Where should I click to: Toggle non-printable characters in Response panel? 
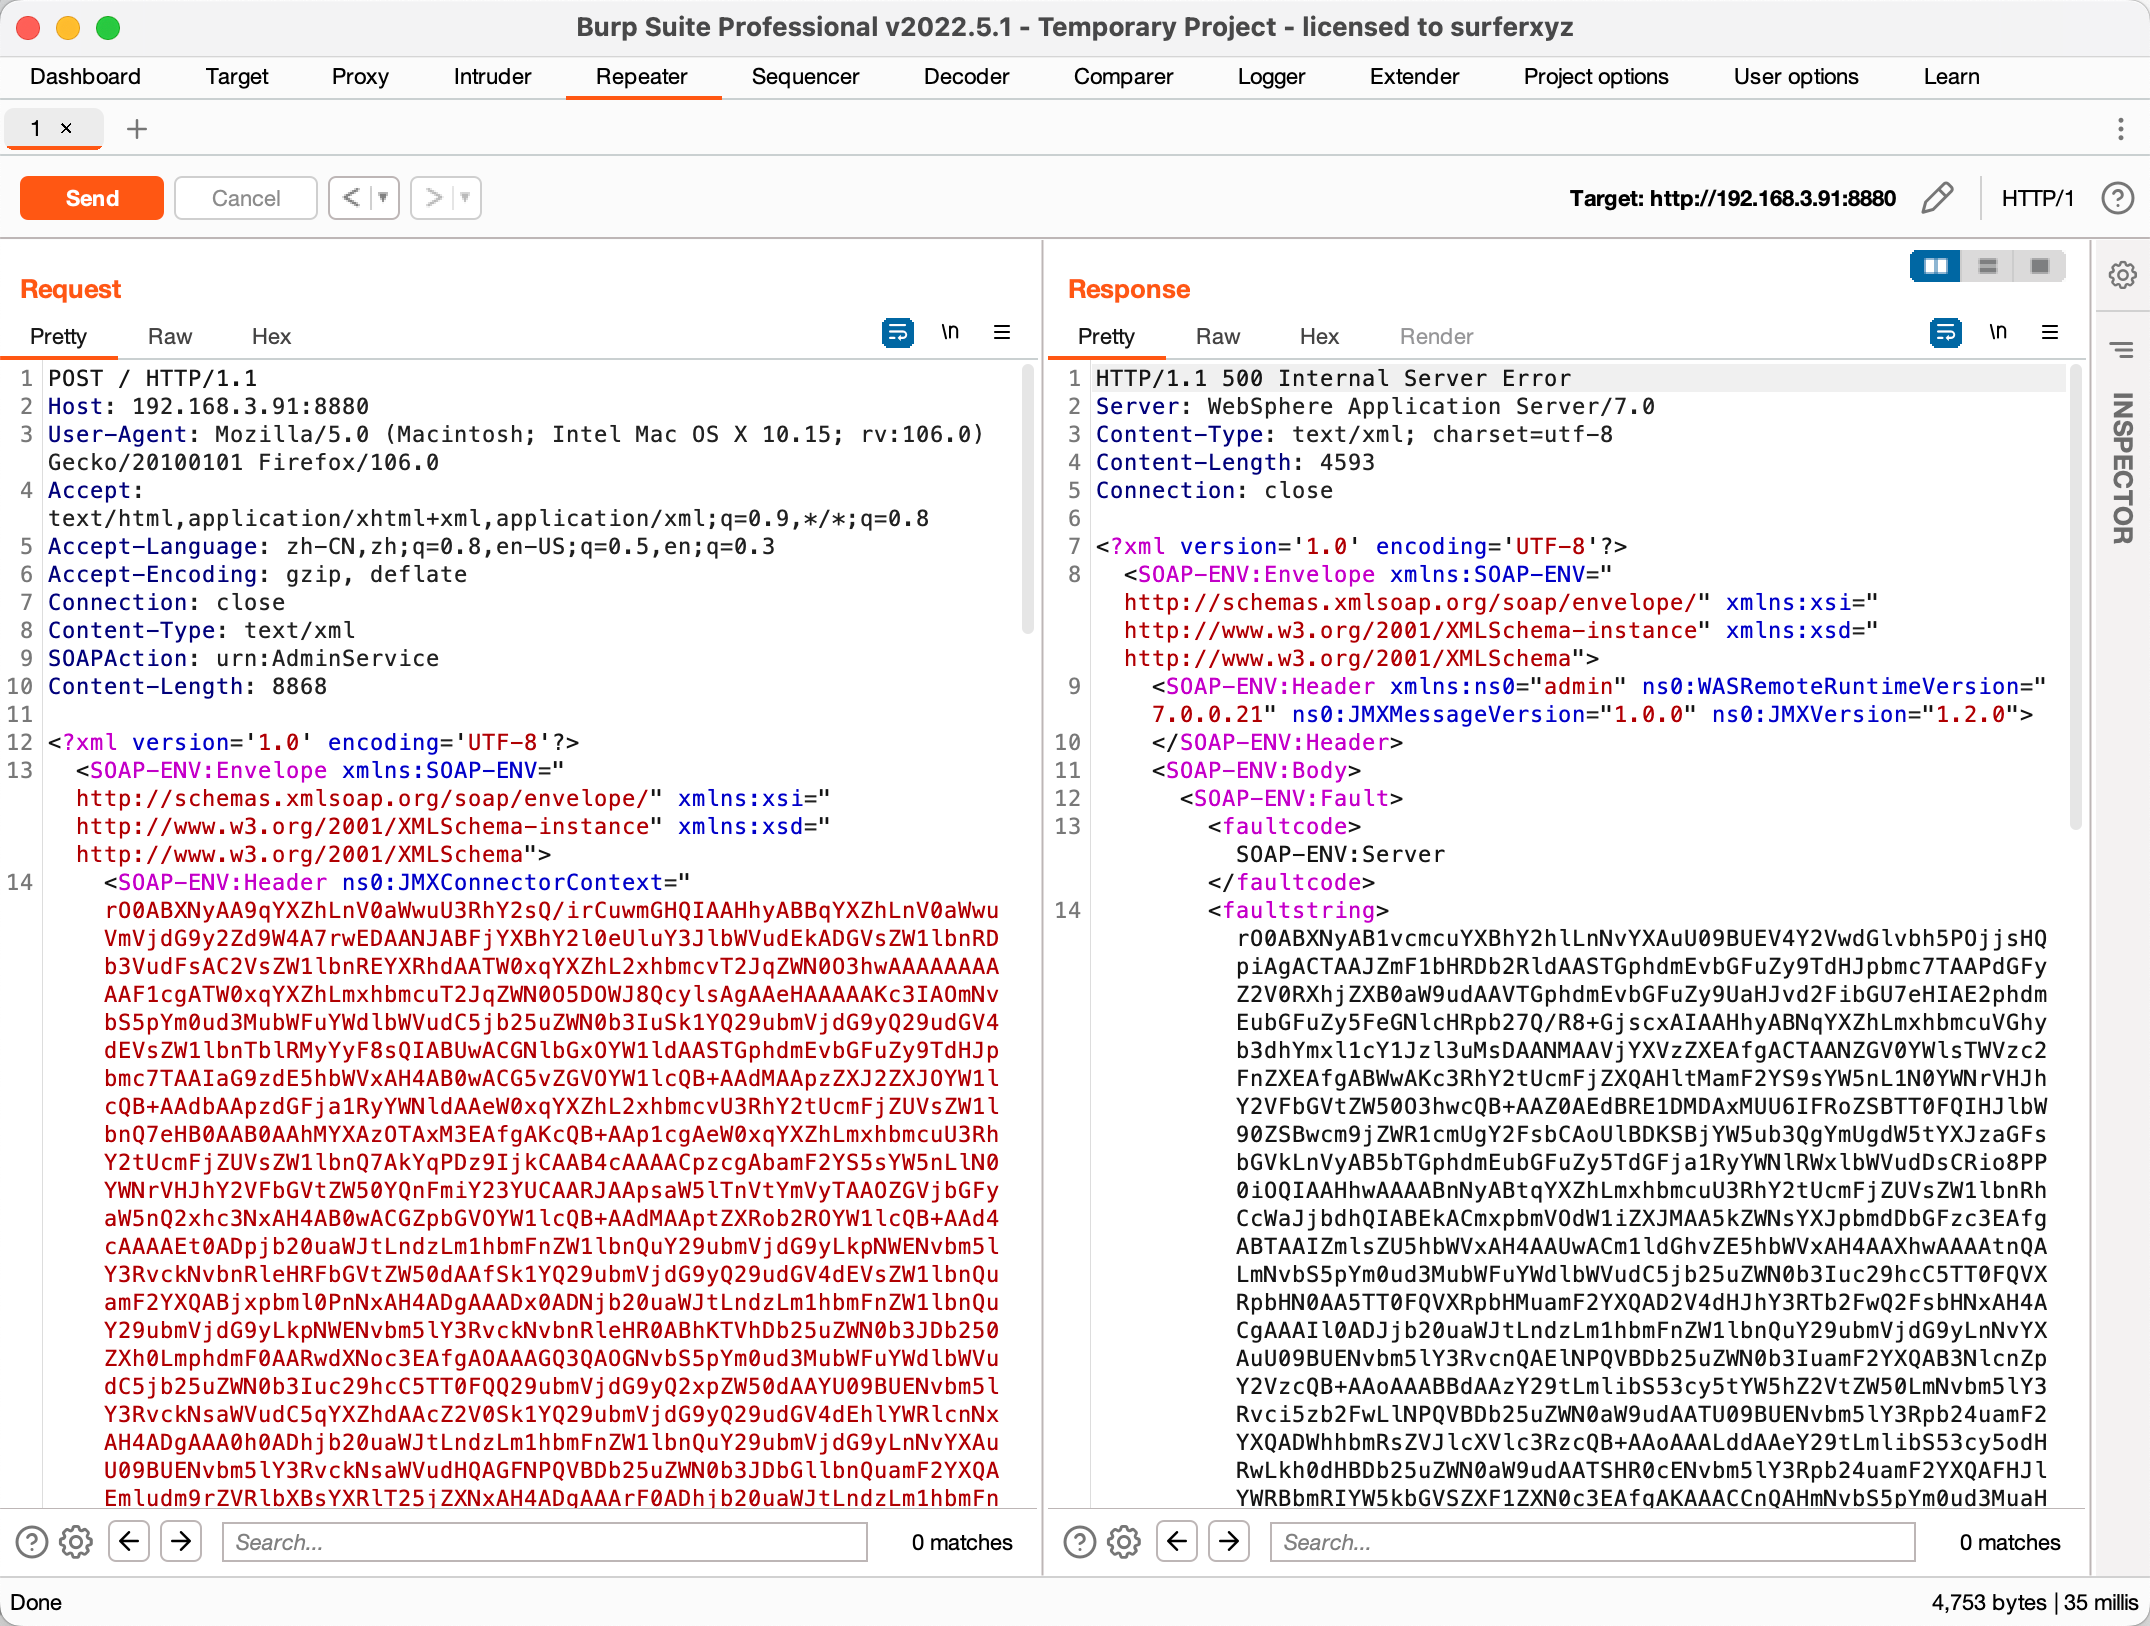(x=1997, y=333)
